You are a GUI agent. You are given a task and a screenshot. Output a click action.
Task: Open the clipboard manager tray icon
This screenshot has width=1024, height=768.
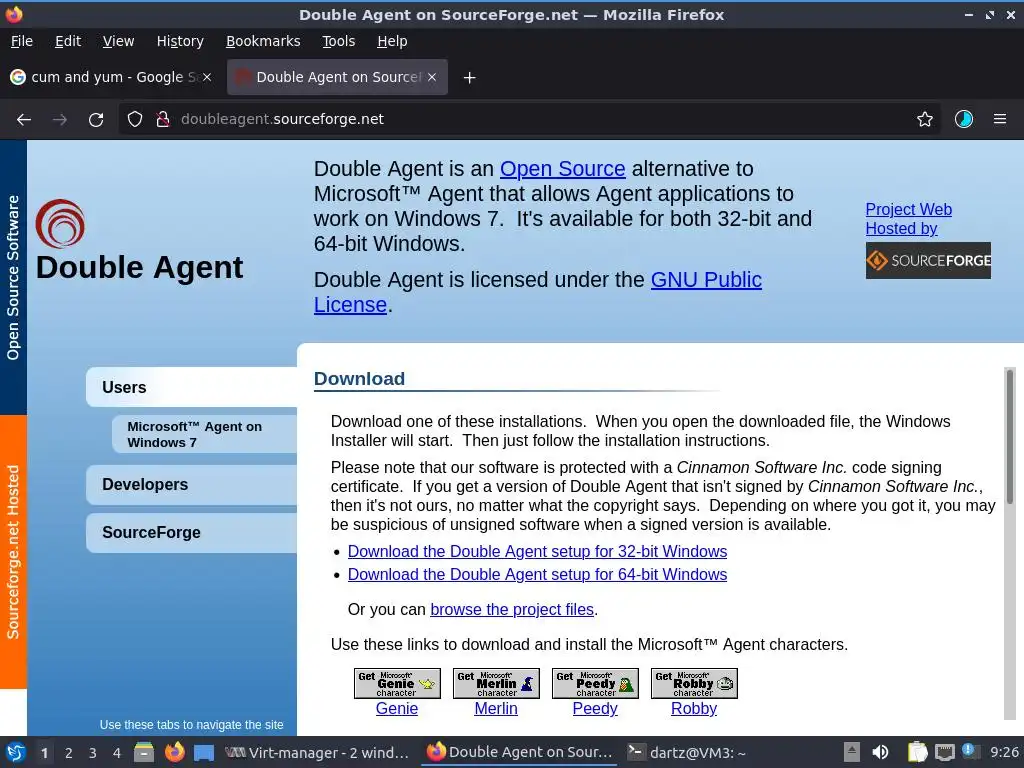pos(918,752)
